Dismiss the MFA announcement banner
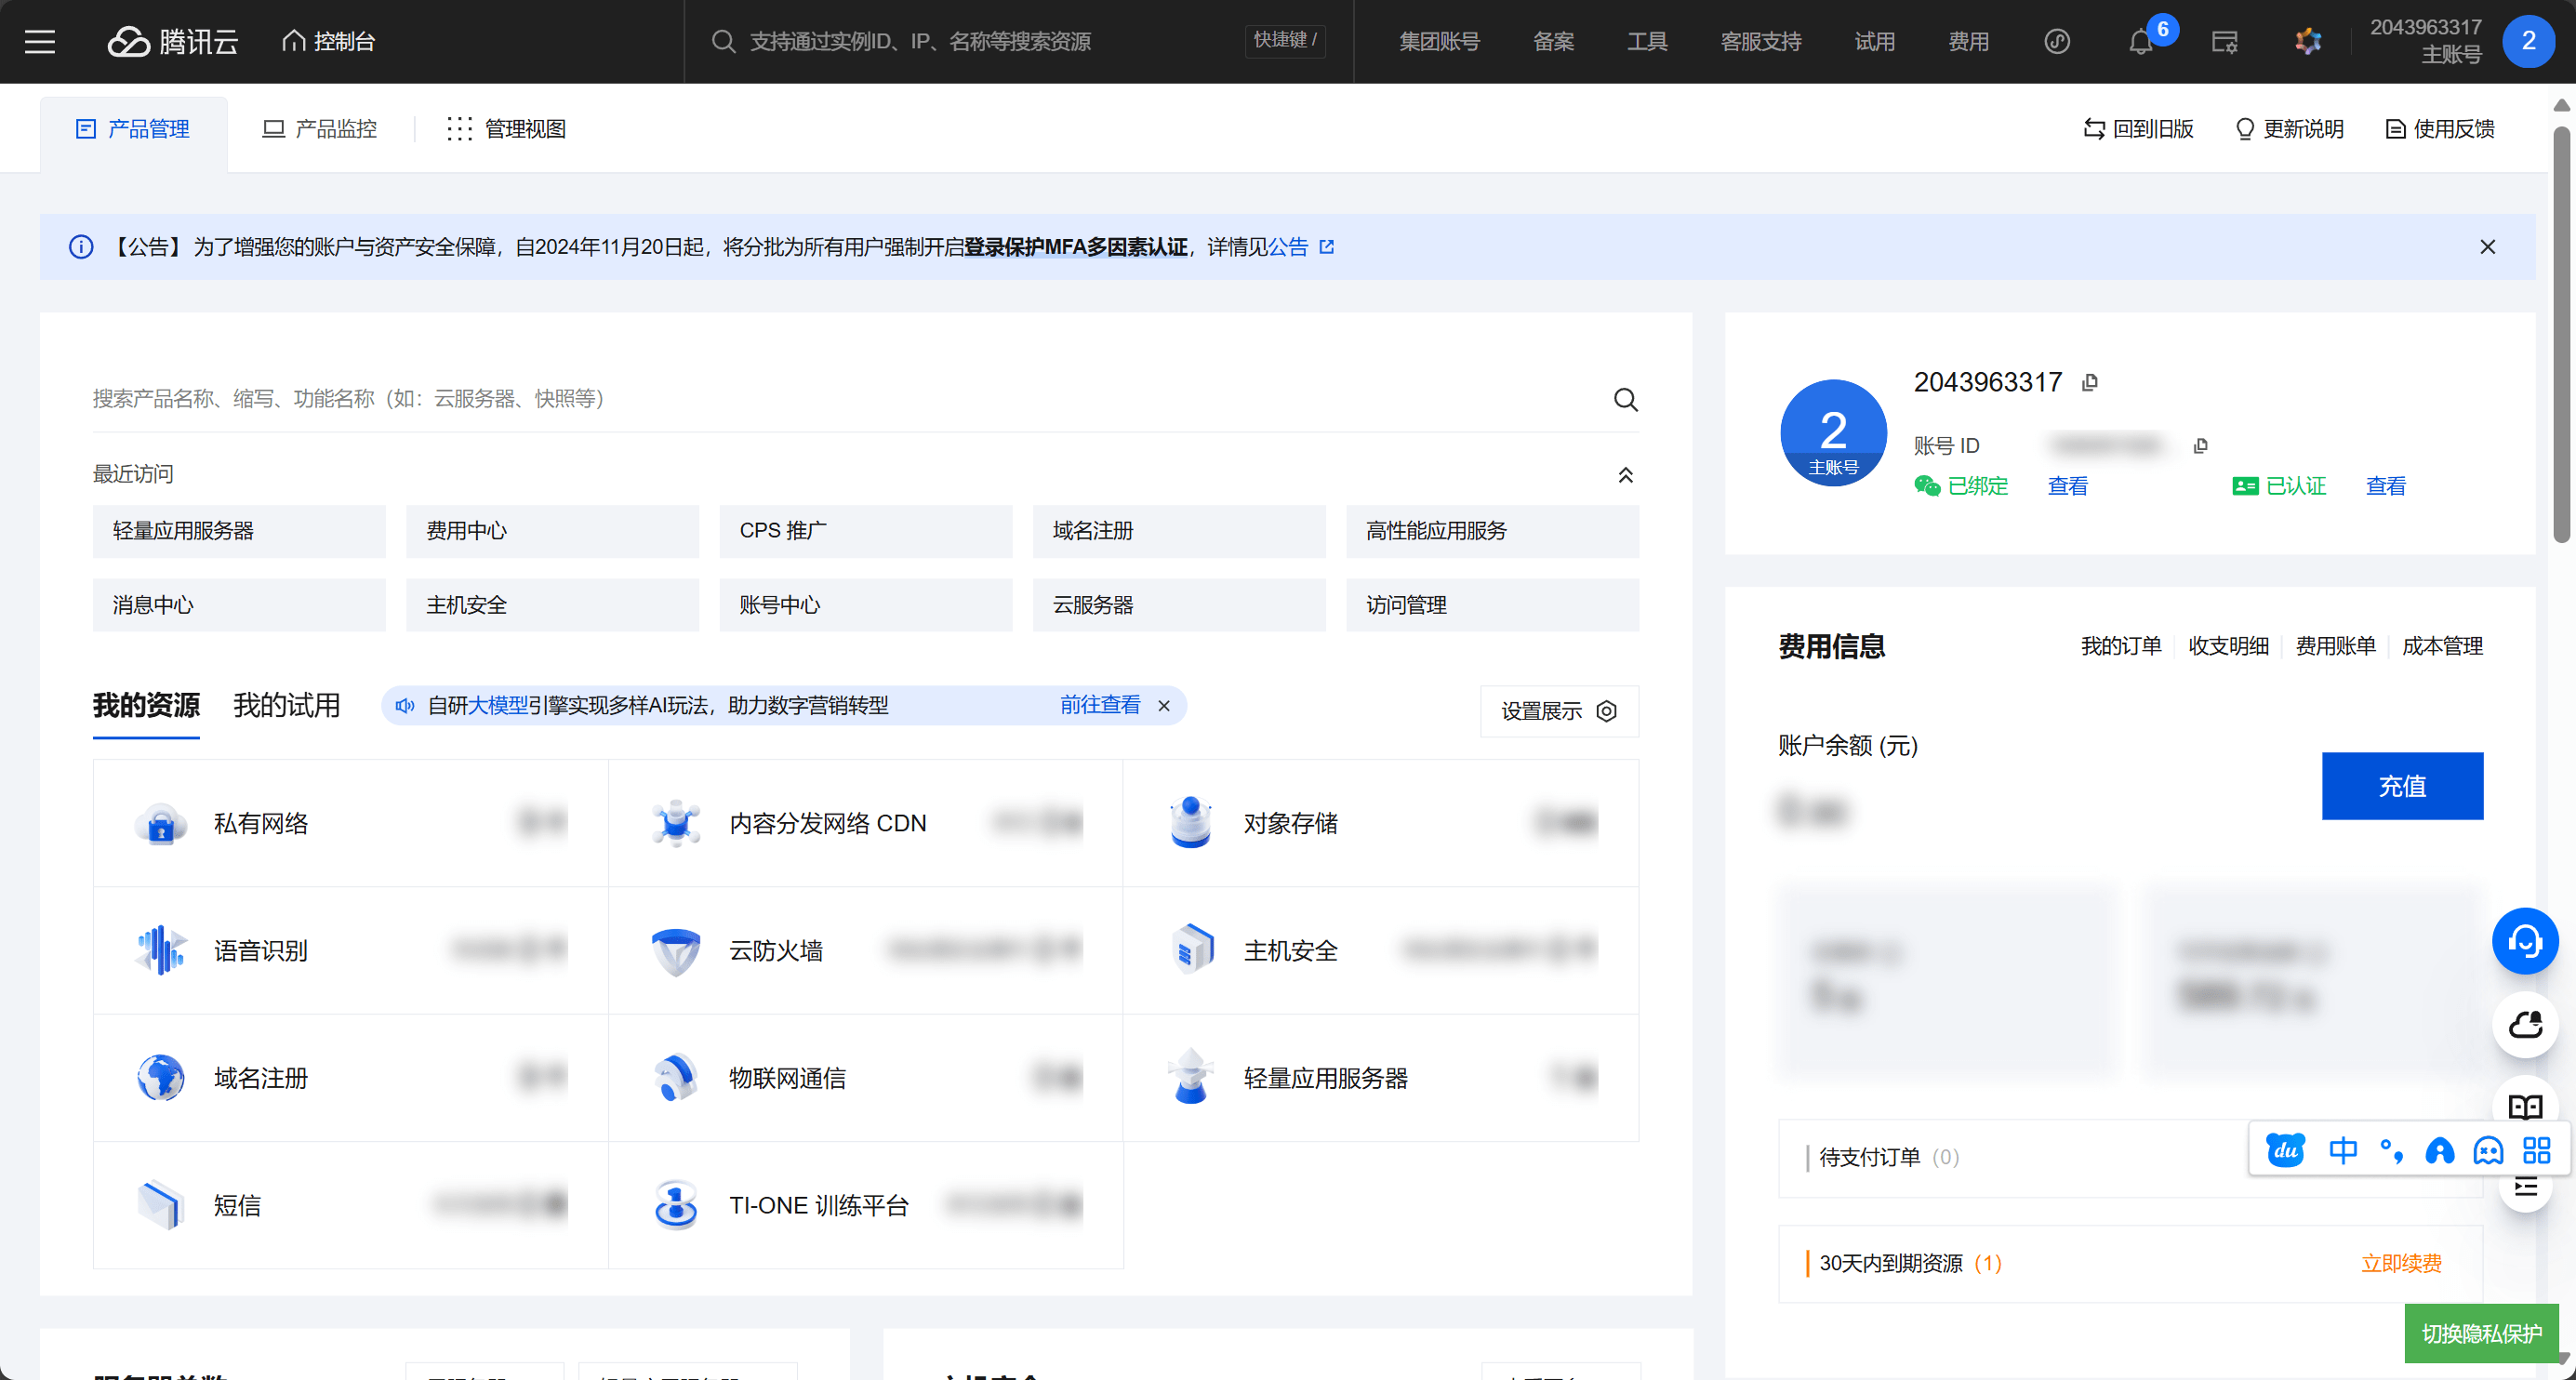Viewport: 2576px width, 1380px height. pos(2488,246)
